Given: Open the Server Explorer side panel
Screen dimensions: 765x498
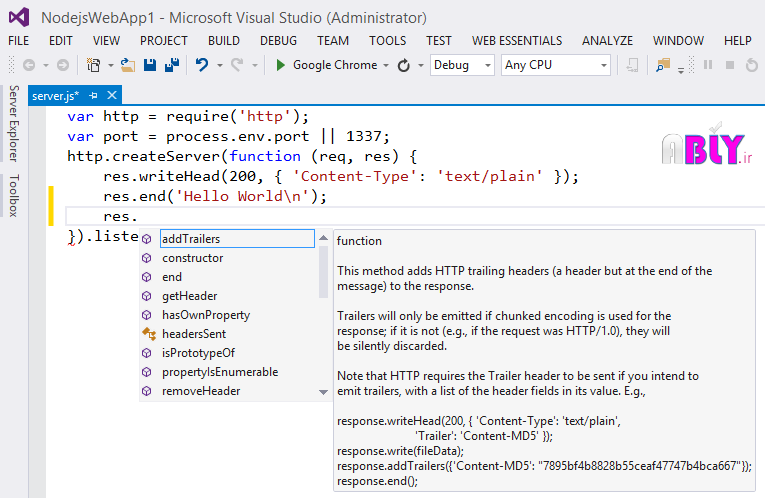Looking at the screenshot, I should pos(14,123).
